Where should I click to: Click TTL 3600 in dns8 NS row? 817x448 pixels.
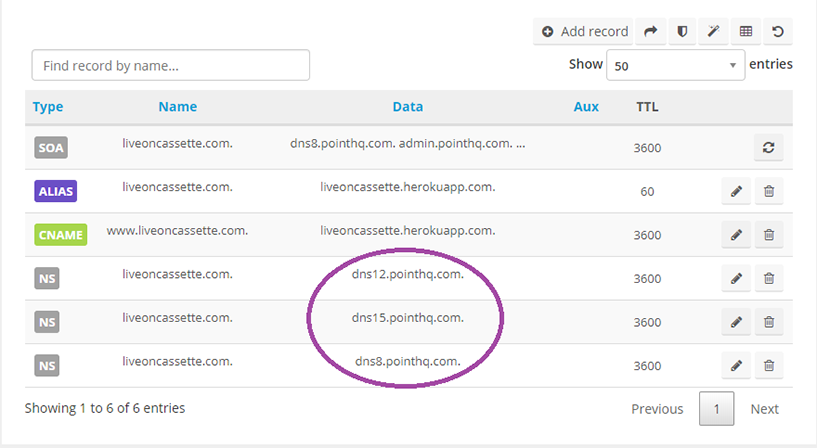[x=647, y=366]
